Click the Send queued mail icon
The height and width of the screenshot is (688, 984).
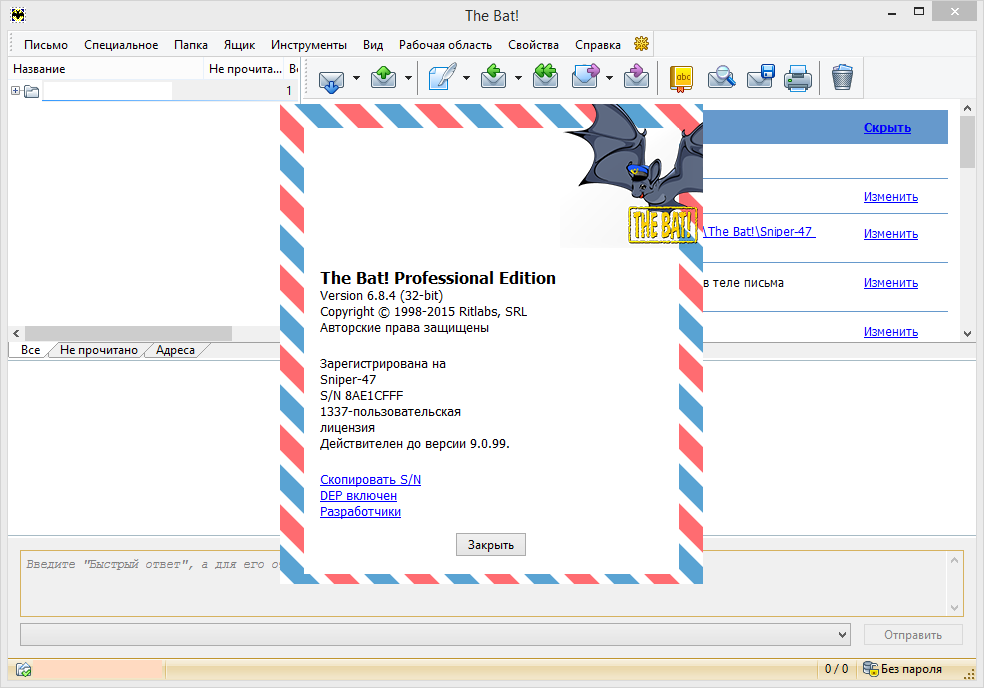pyautogui.click(x=383, y=77)
